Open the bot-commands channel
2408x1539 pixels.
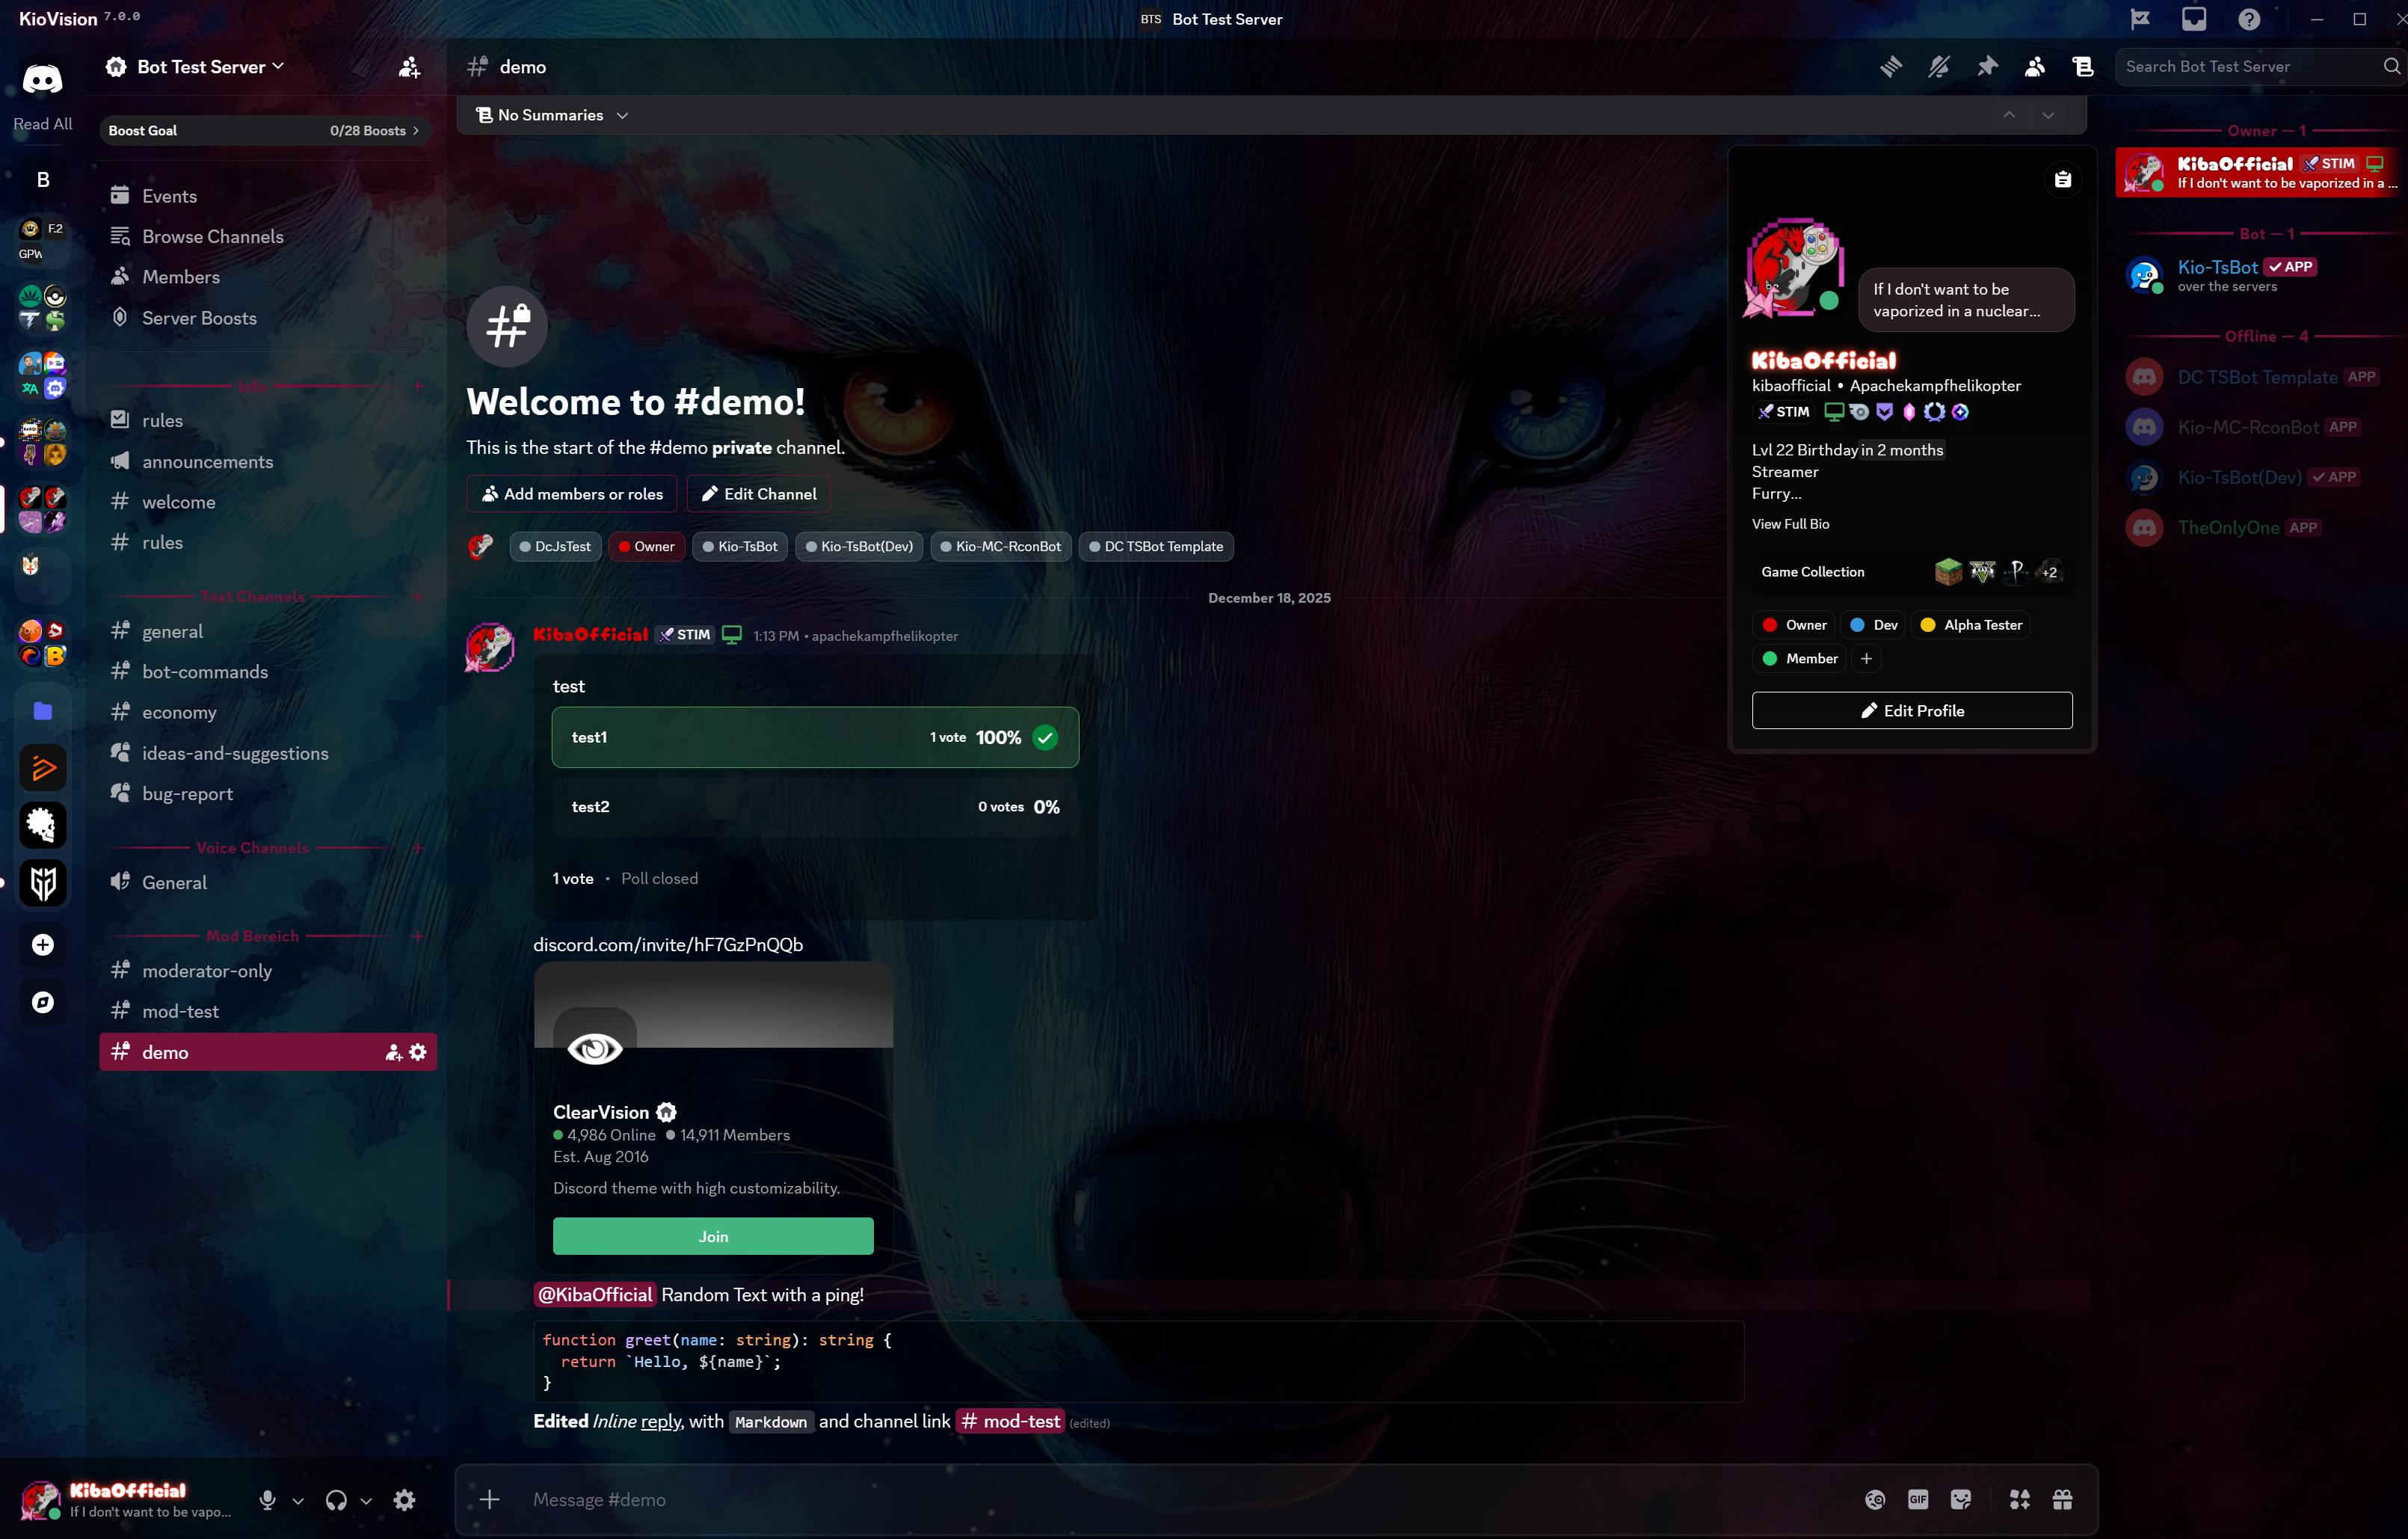coord(205,672)
